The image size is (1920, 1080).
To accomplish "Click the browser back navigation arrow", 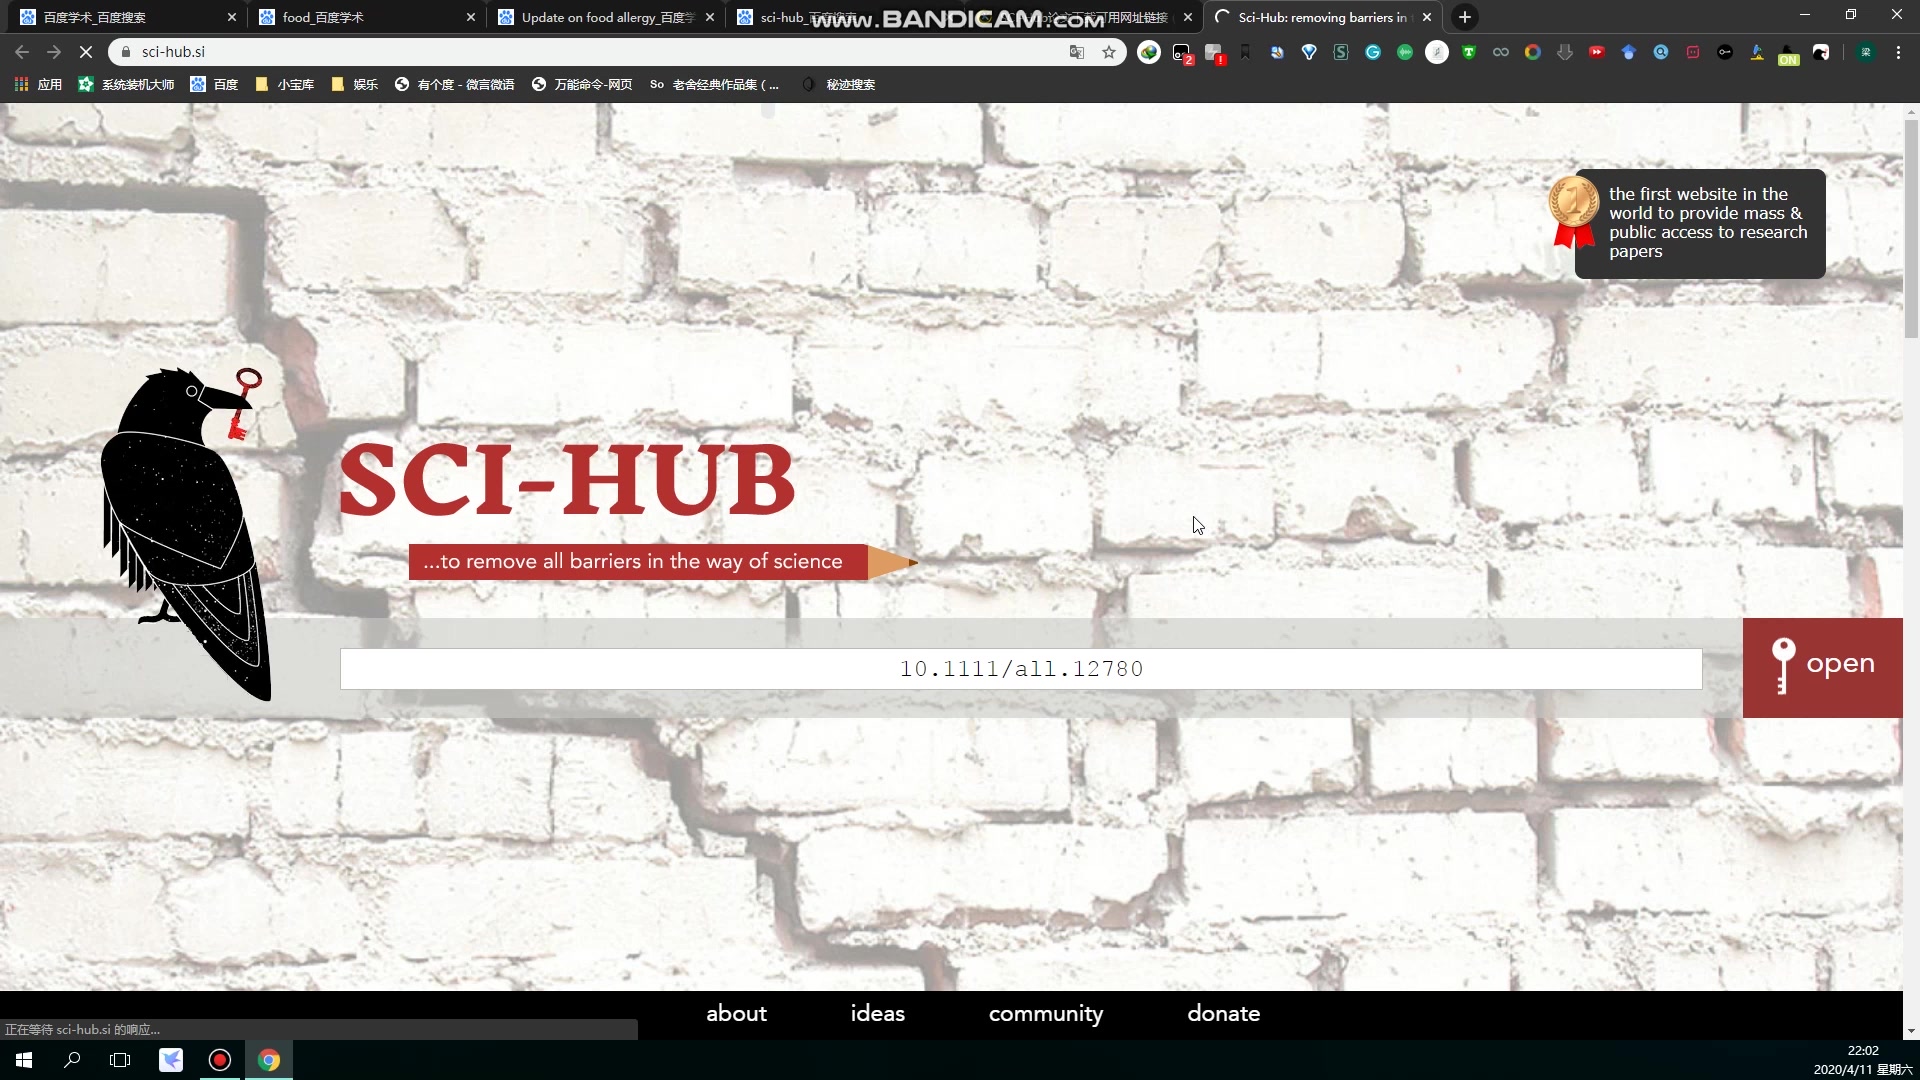I will click(x=21, y=50).
